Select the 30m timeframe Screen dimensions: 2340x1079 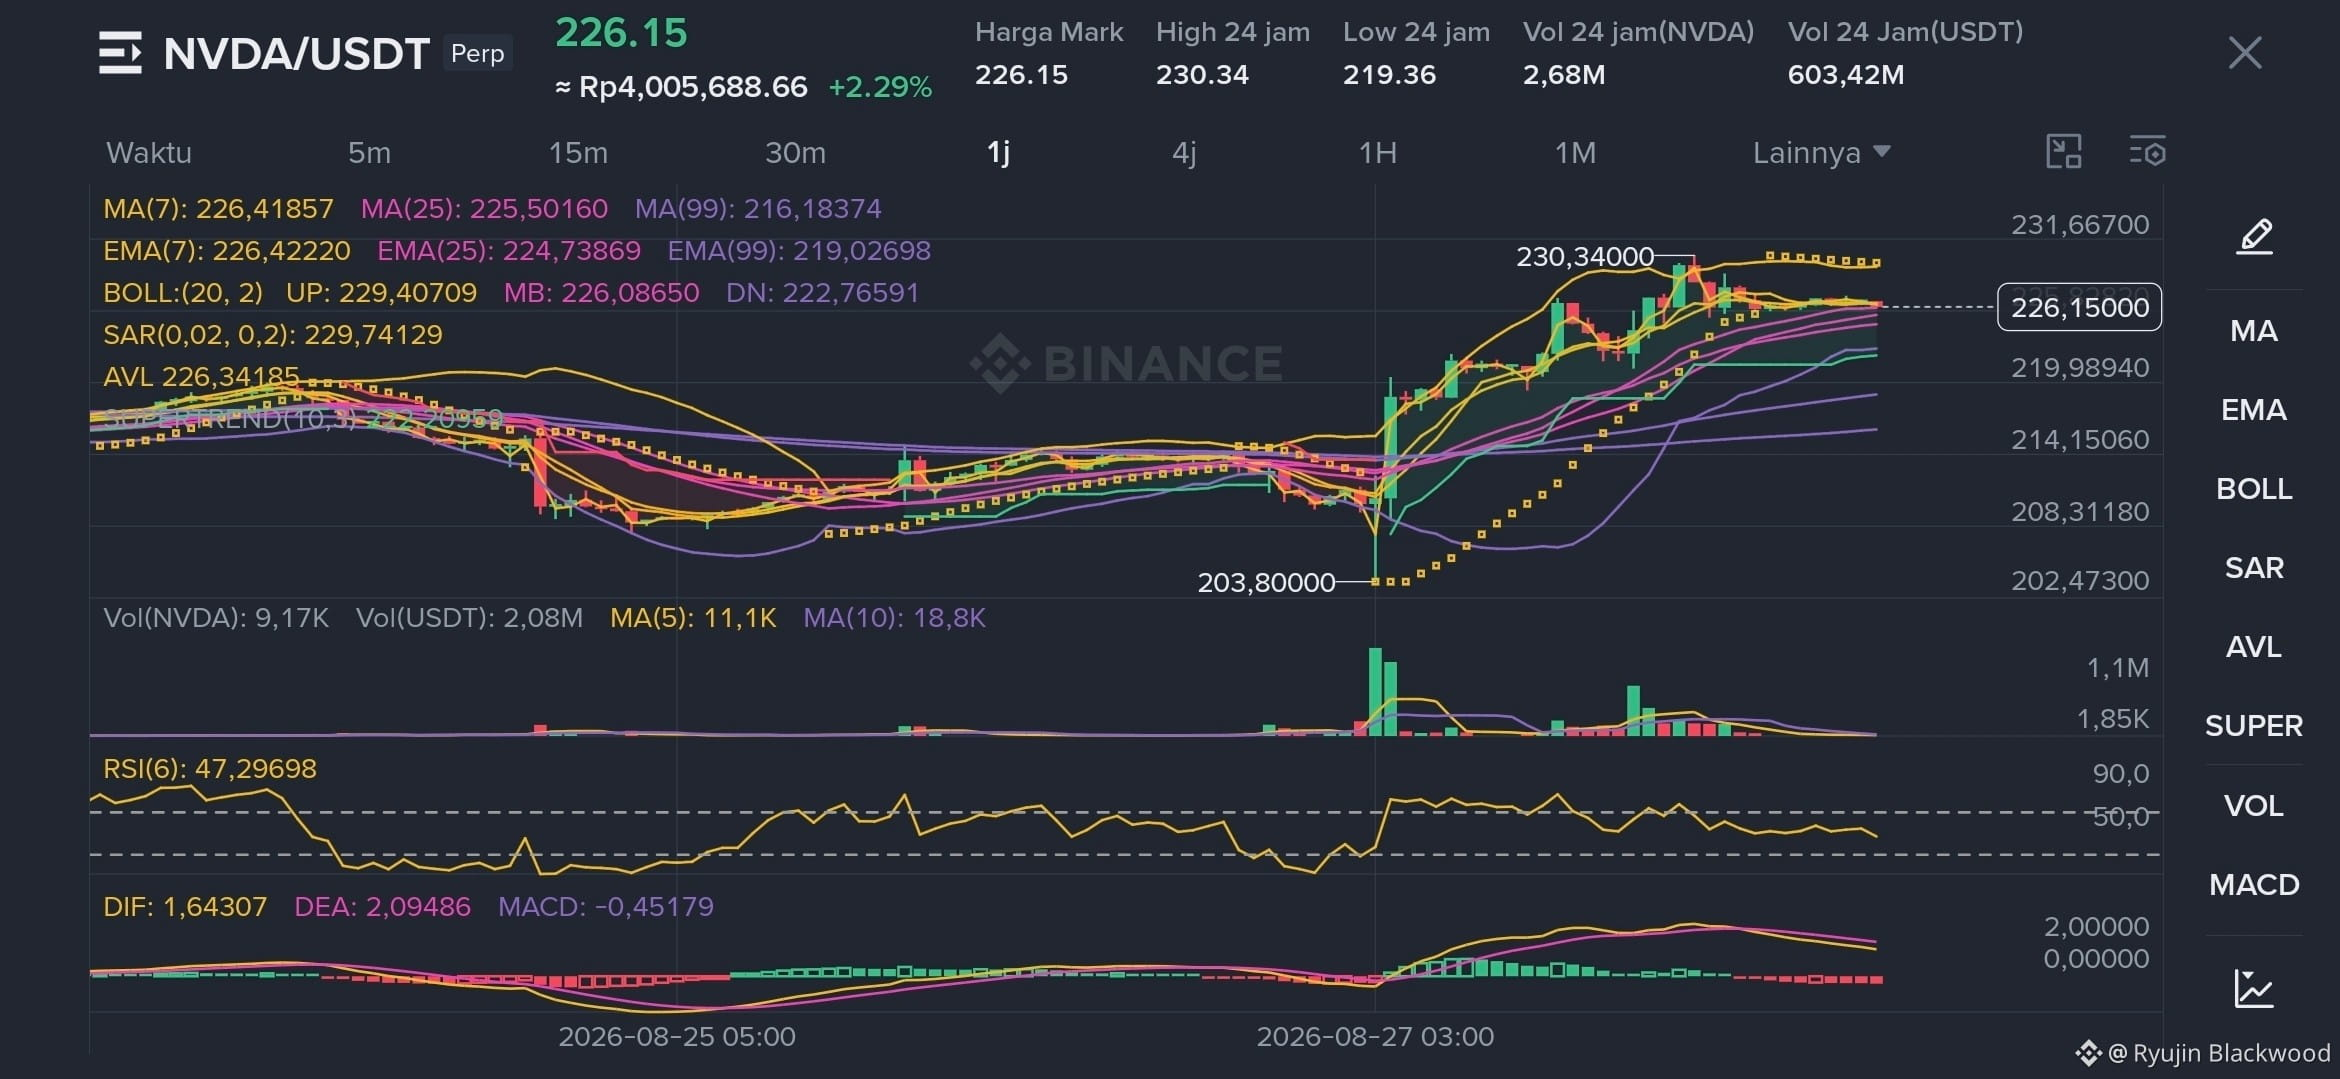[795, 153]
